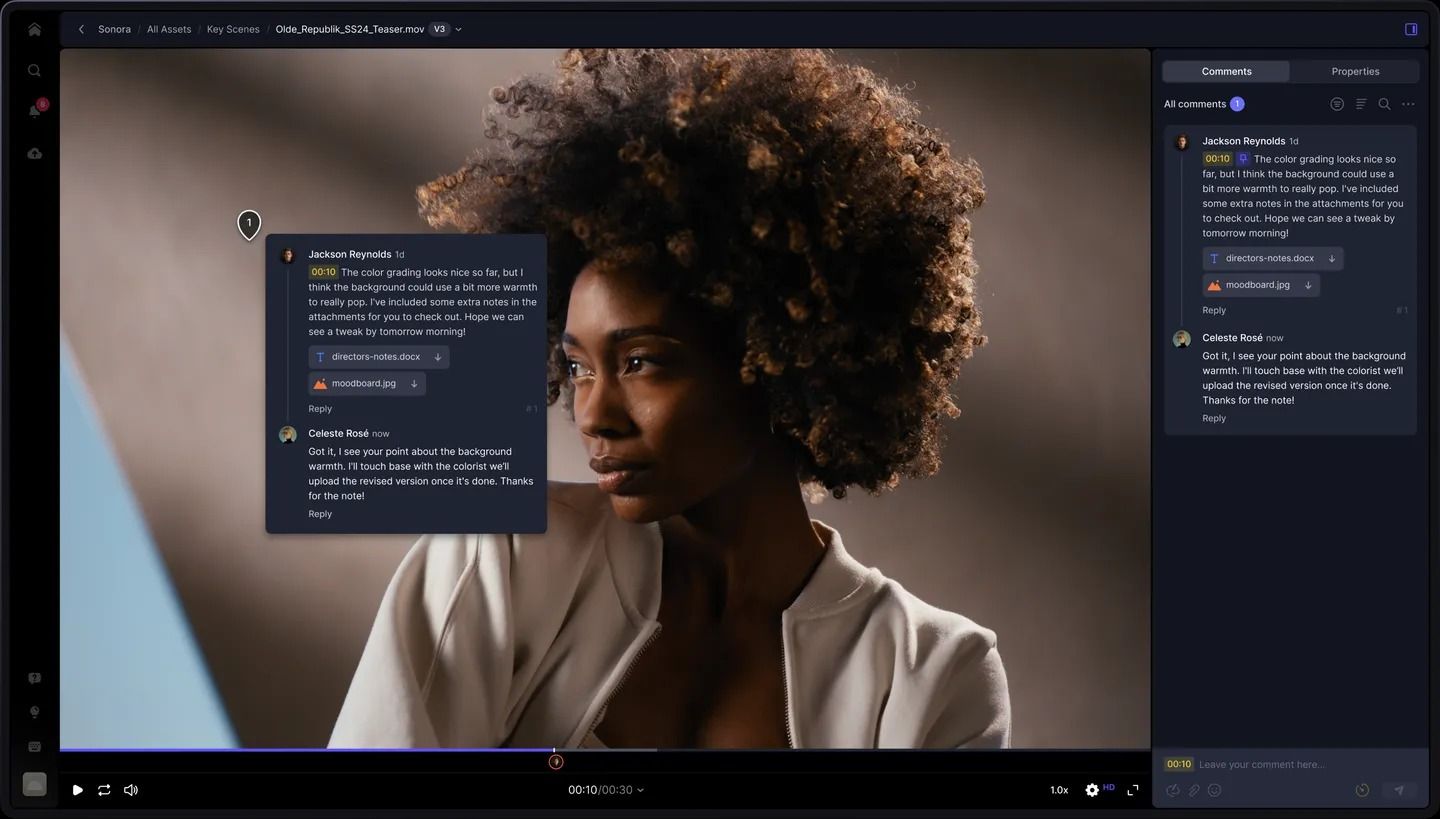Navigate to Key Scenes in the breadcrumb

pos(232,29)
